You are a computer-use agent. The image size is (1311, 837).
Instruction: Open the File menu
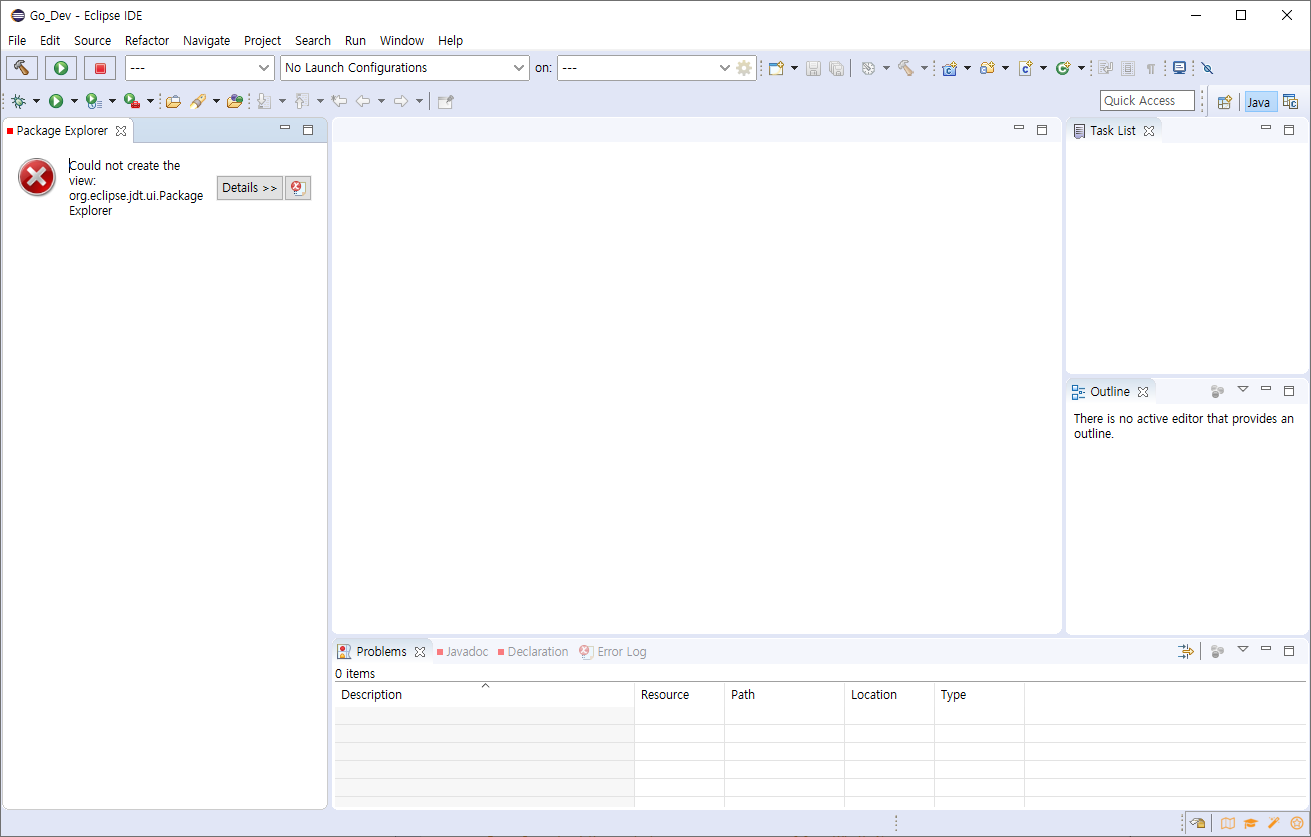pos(17,41)
